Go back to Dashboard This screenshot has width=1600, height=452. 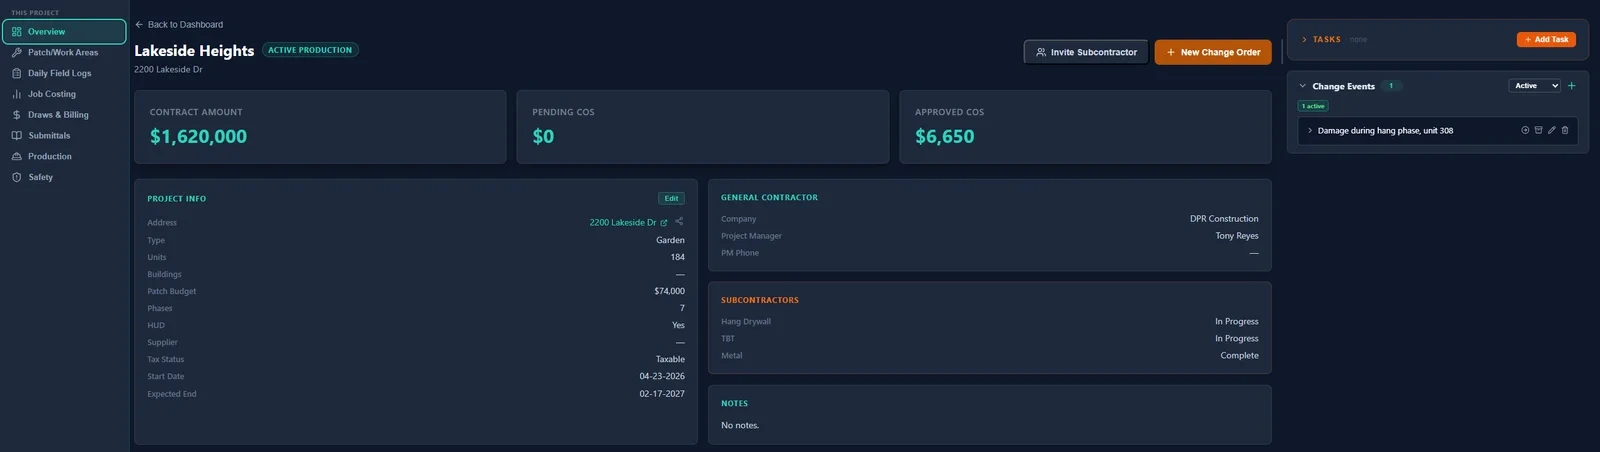pos(179,24)
